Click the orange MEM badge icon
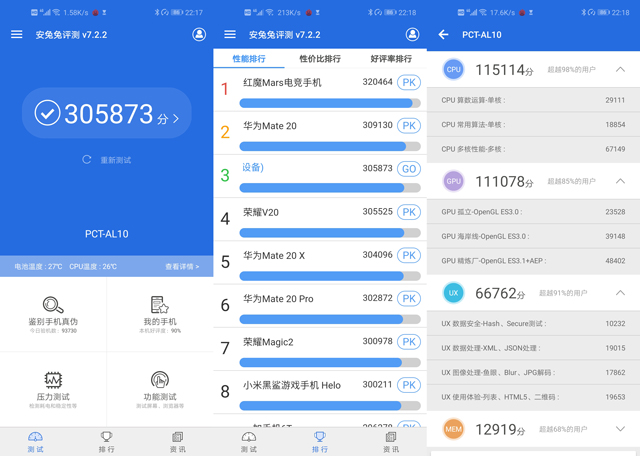The width and height of the screenshot is (640, 456). 453,429
